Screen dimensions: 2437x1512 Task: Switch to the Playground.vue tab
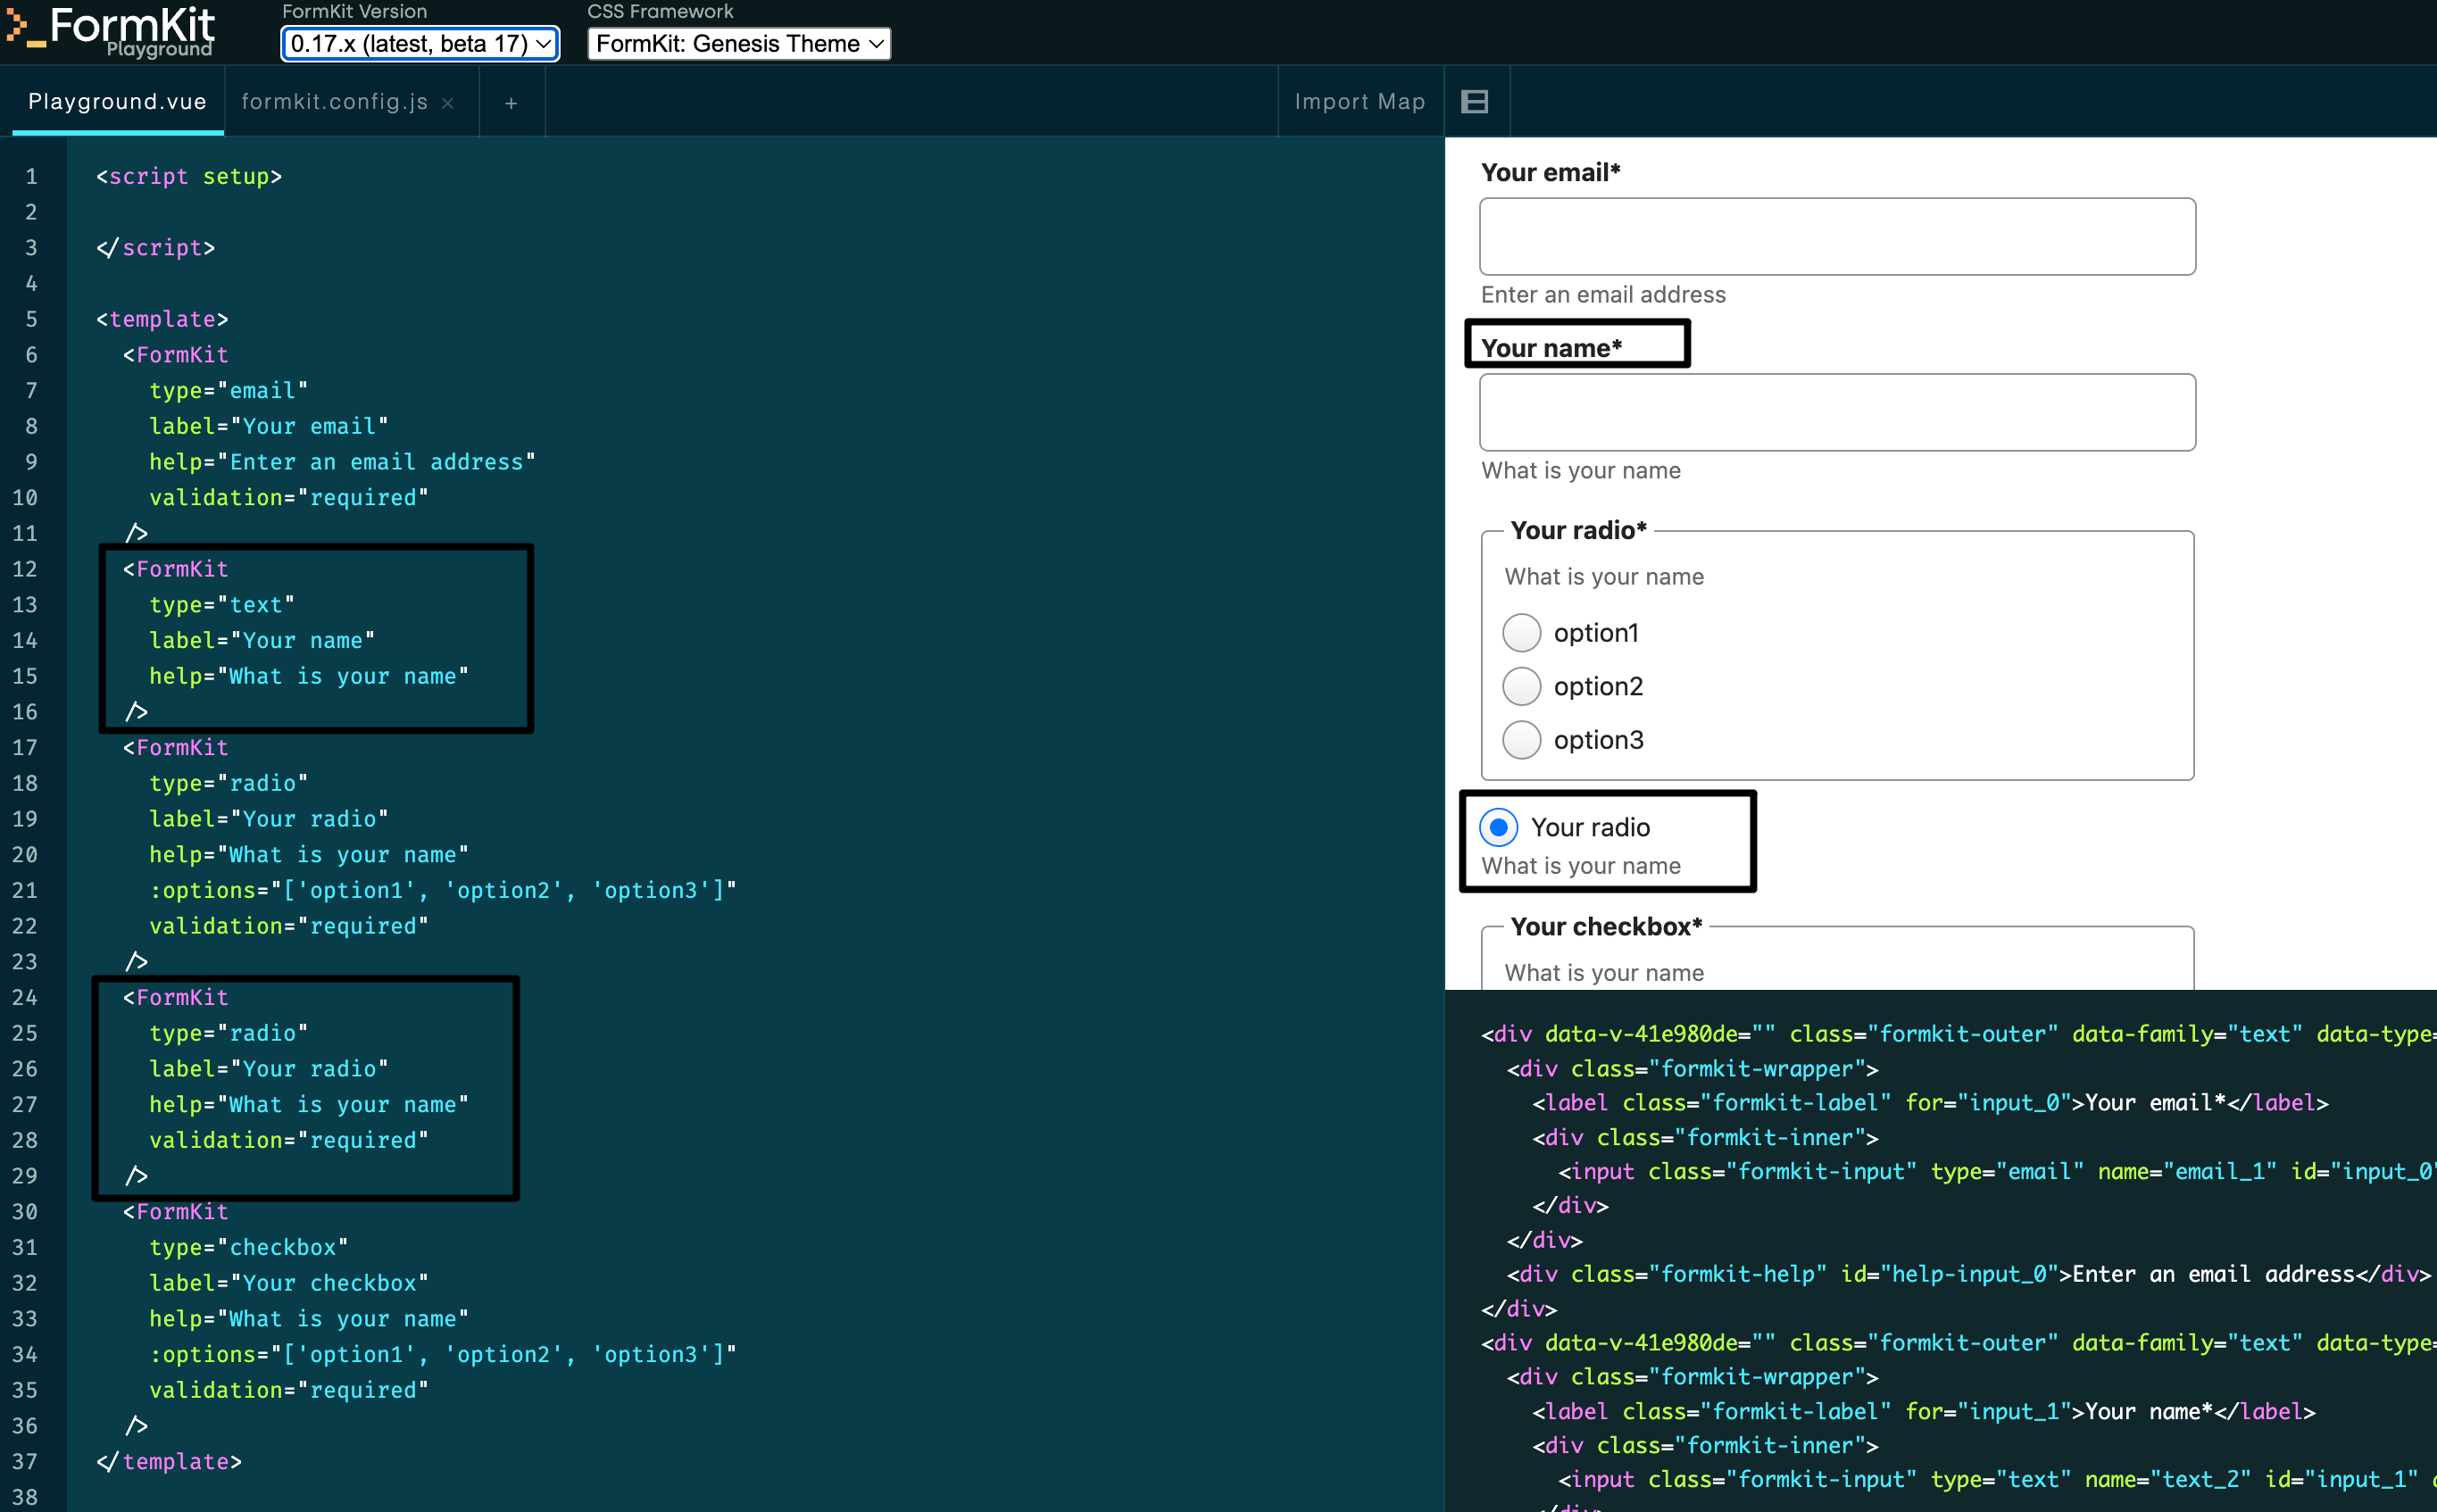(x=115, y=101)
